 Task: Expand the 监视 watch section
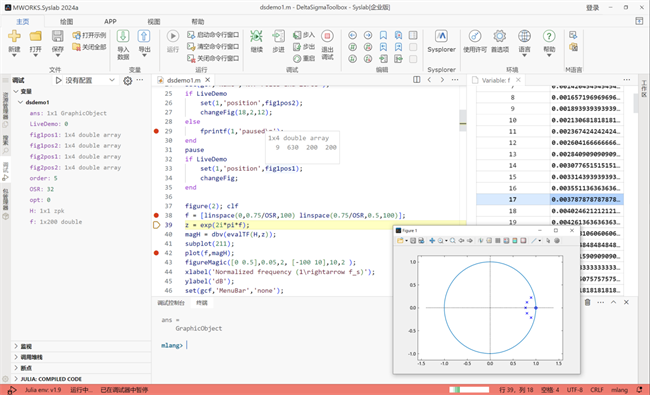tap(16, 346)
